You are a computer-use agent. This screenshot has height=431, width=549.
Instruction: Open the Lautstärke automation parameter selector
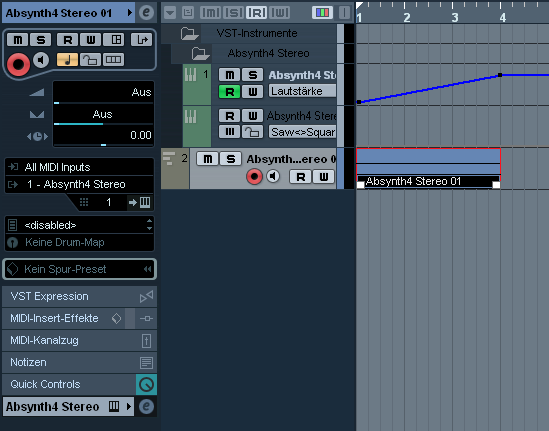(303, 91)
